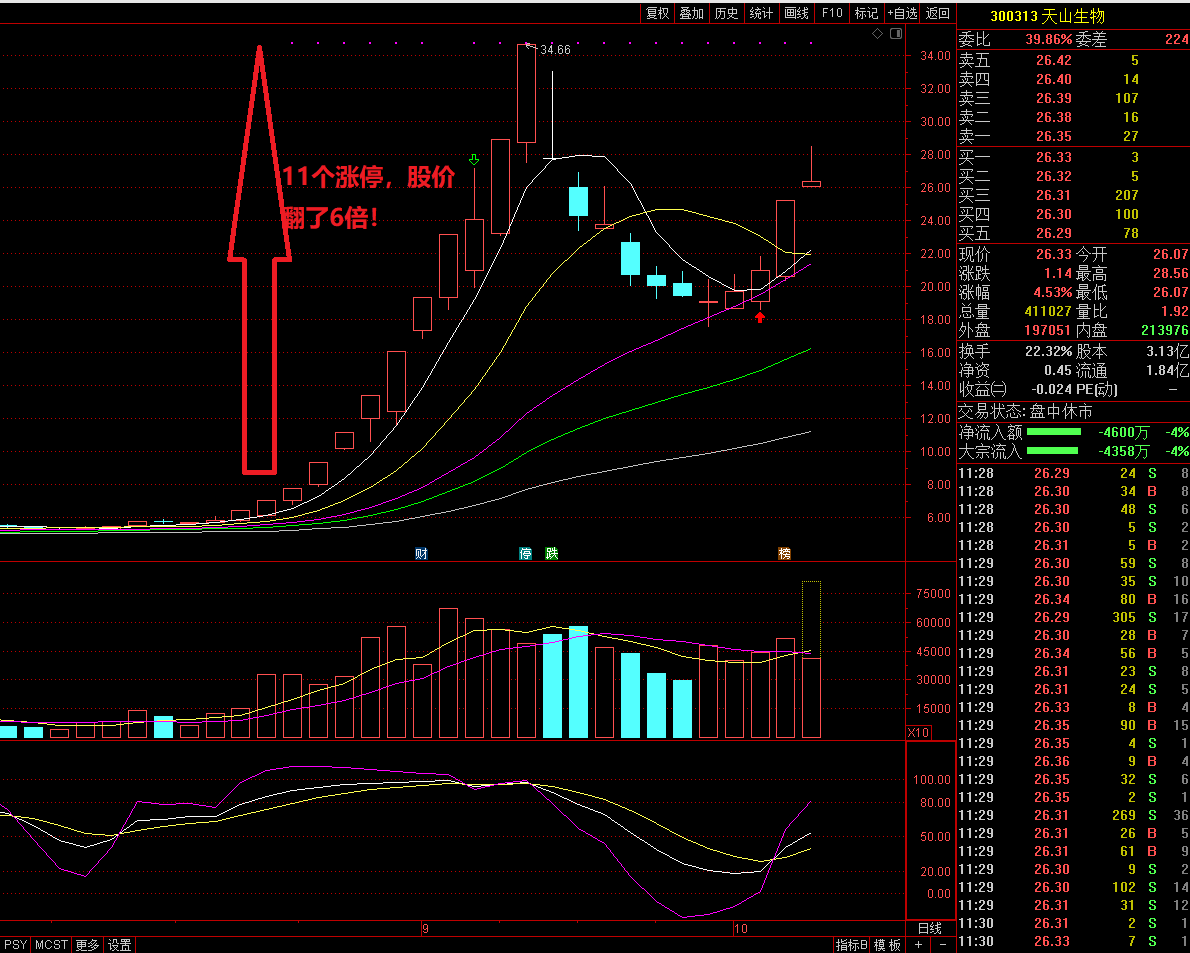This screenshot has width=1190, height=953.
Task: Add stock with +自选 button
Action: 901,13
